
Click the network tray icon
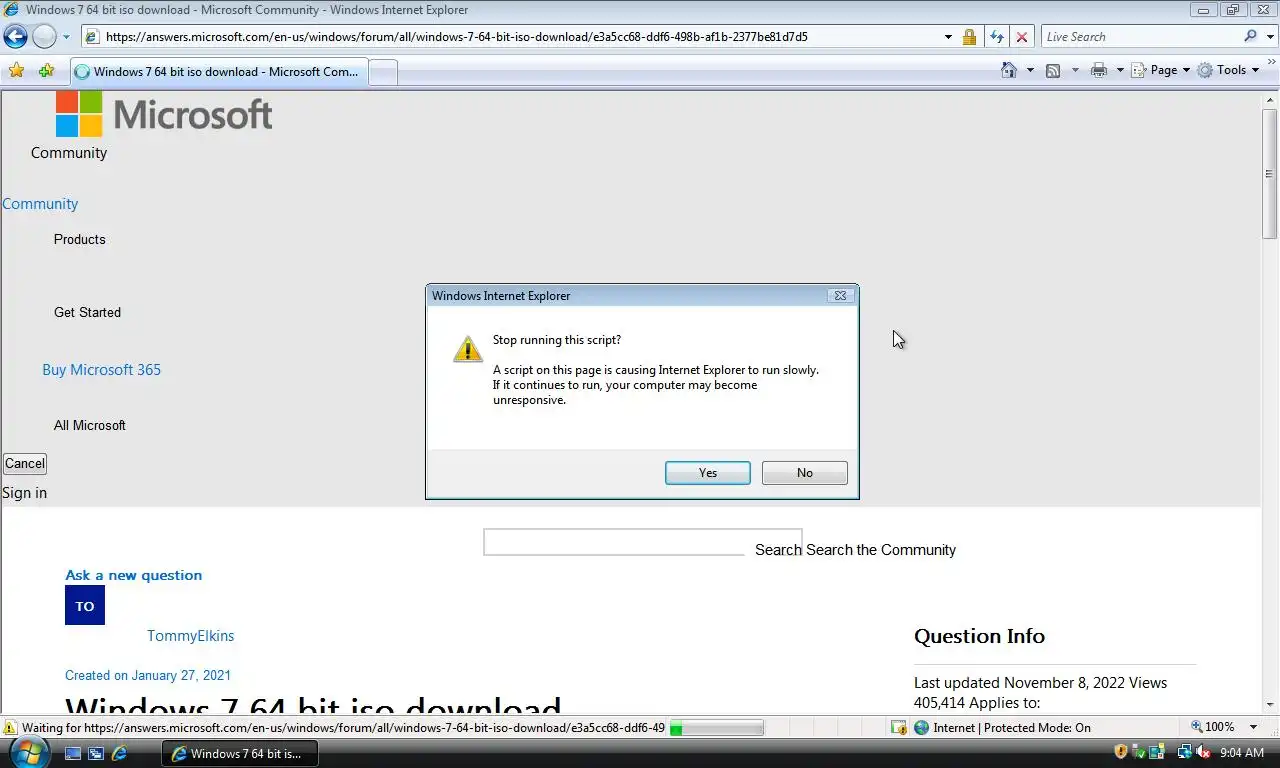[1185, 752]
